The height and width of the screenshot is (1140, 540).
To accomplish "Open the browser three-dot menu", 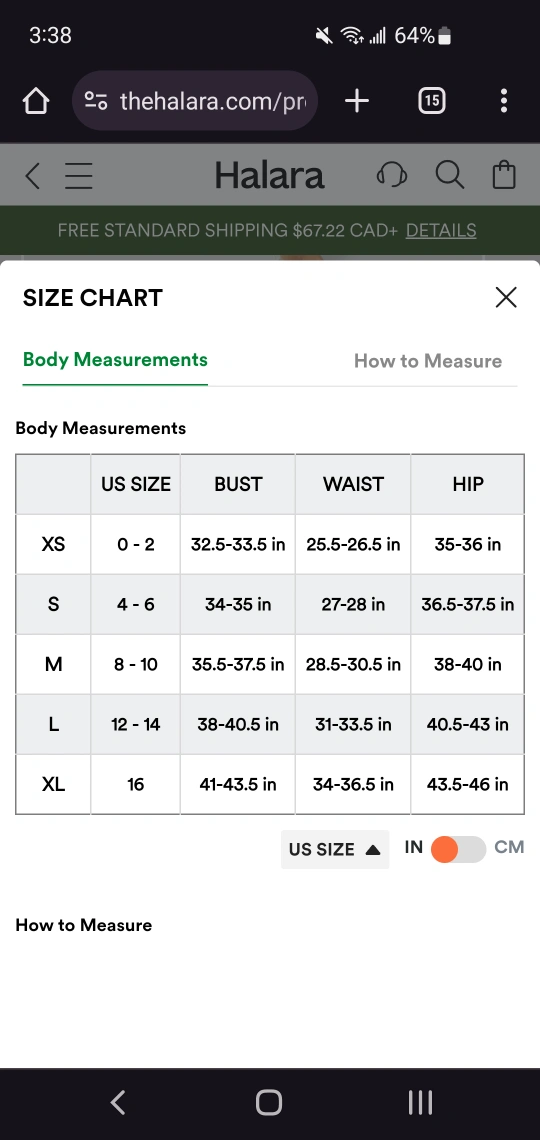I will [x=504, y=101].
